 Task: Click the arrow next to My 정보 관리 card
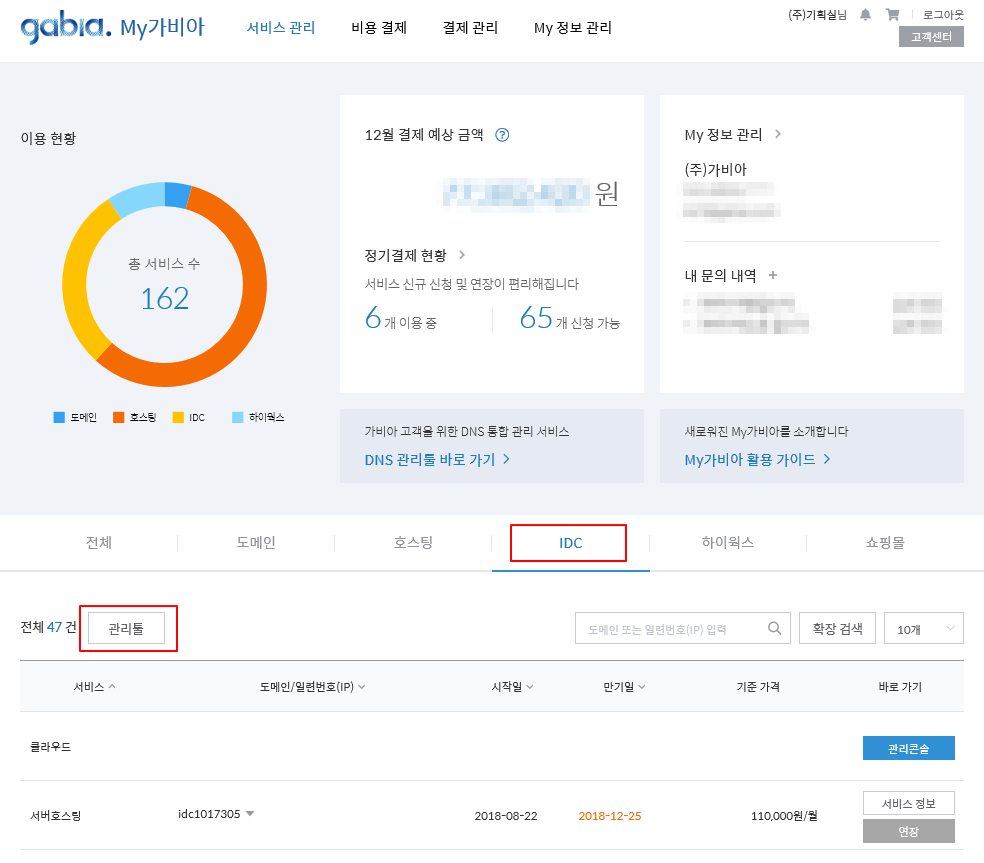tap(778, 134)
